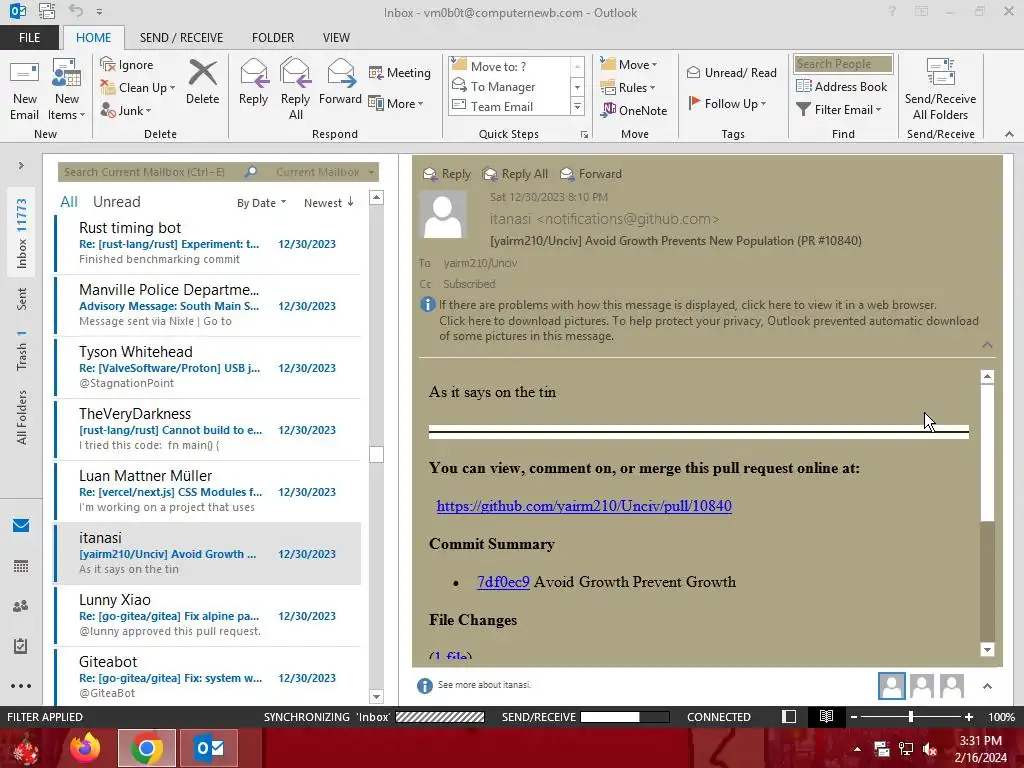Switch to the FOLDER tab

click(x=273, y=37)
